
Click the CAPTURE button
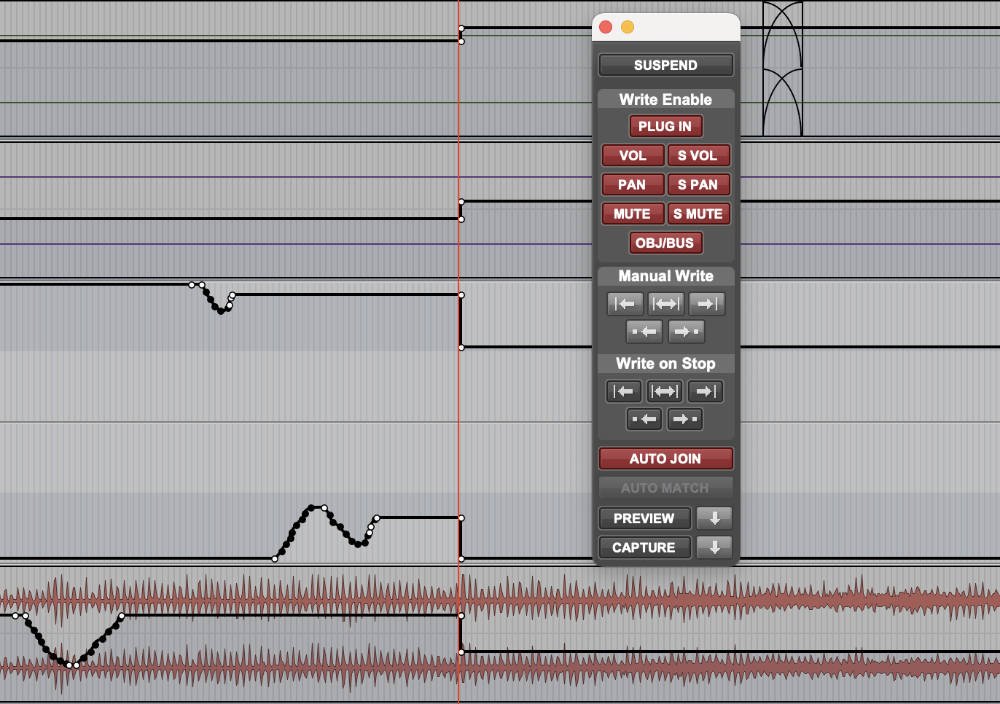click(644, 548)
